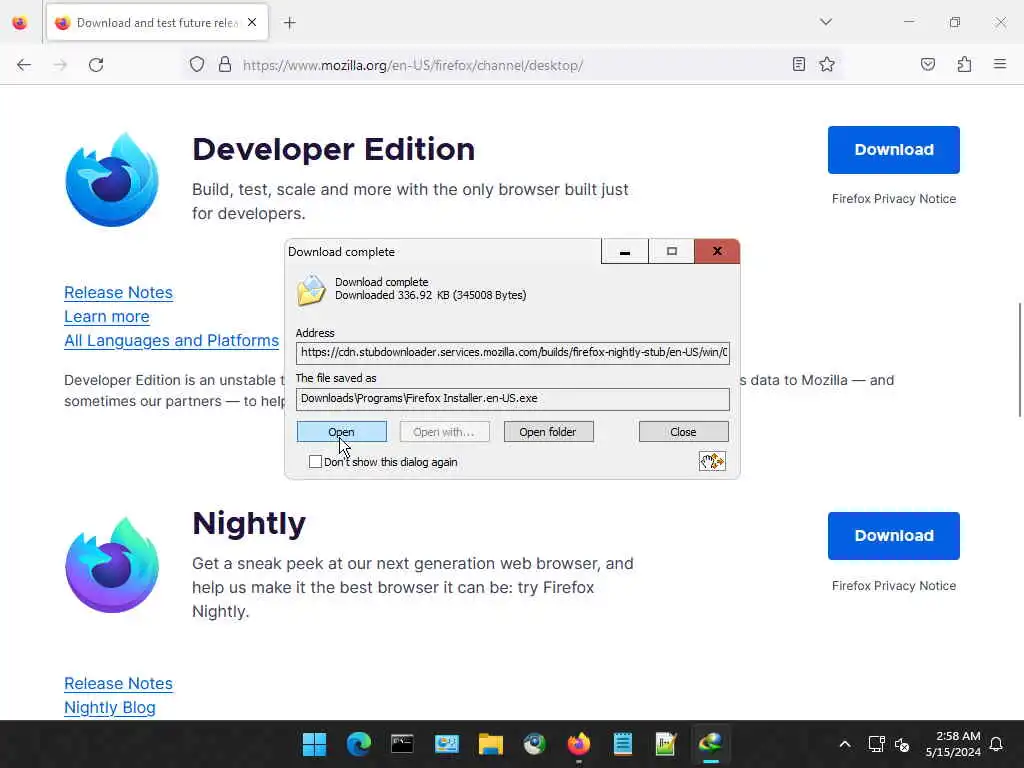Click the Nightly heading

click(x=249, y=524)
